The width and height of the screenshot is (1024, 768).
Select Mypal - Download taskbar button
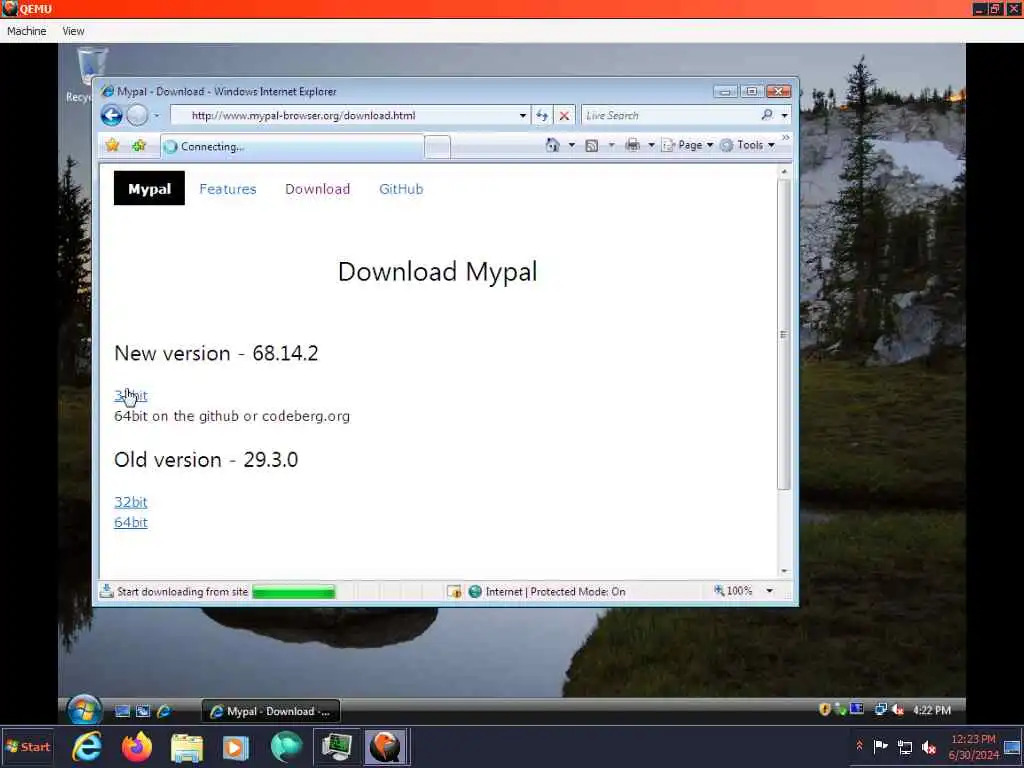271,711
